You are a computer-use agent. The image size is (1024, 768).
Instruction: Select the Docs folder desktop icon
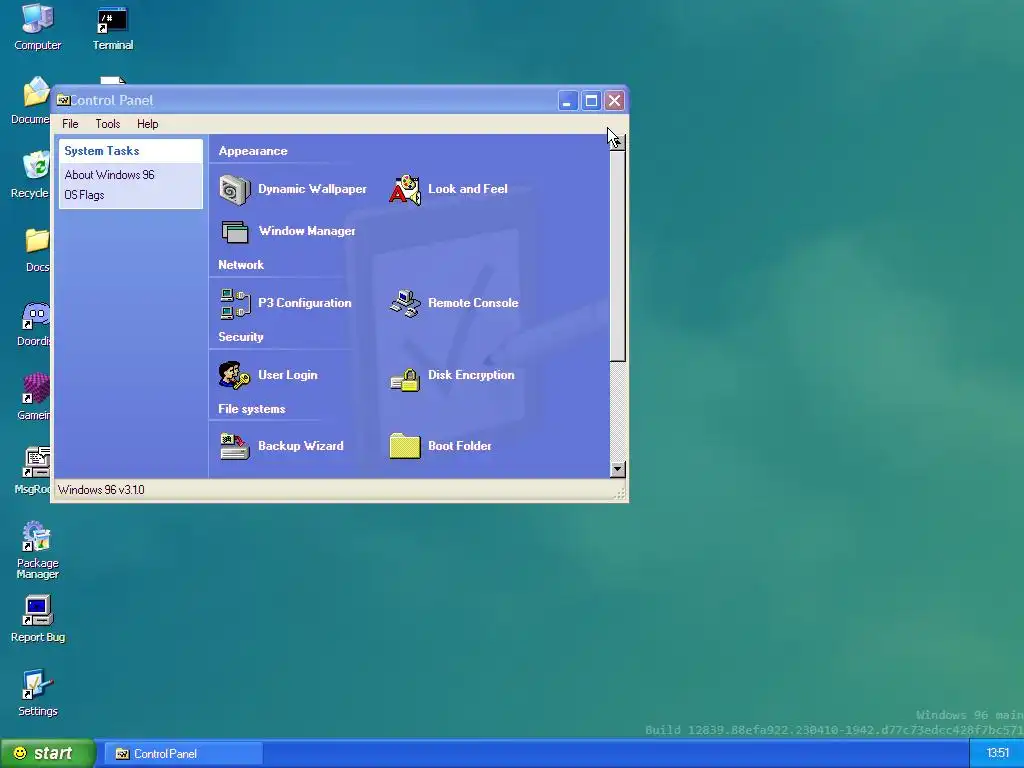point(38,240)
